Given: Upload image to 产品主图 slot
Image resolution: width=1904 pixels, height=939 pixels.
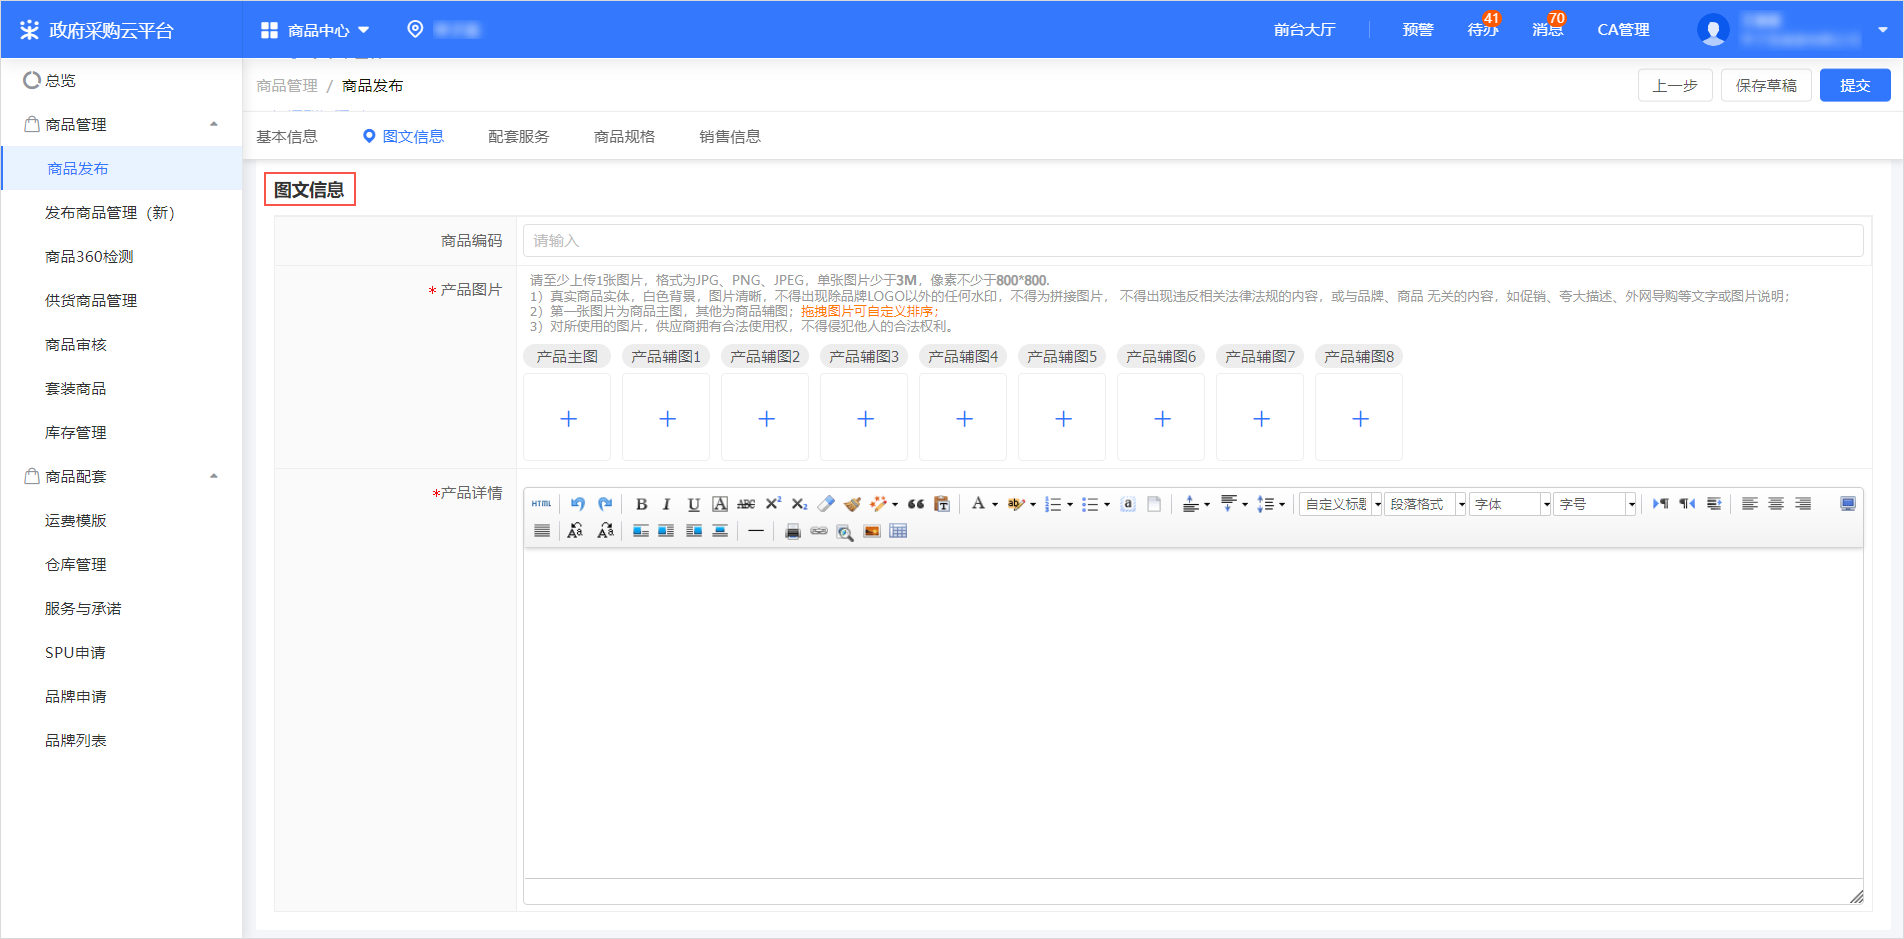Looking at the screenshot, I should click(x=567, y=418).
